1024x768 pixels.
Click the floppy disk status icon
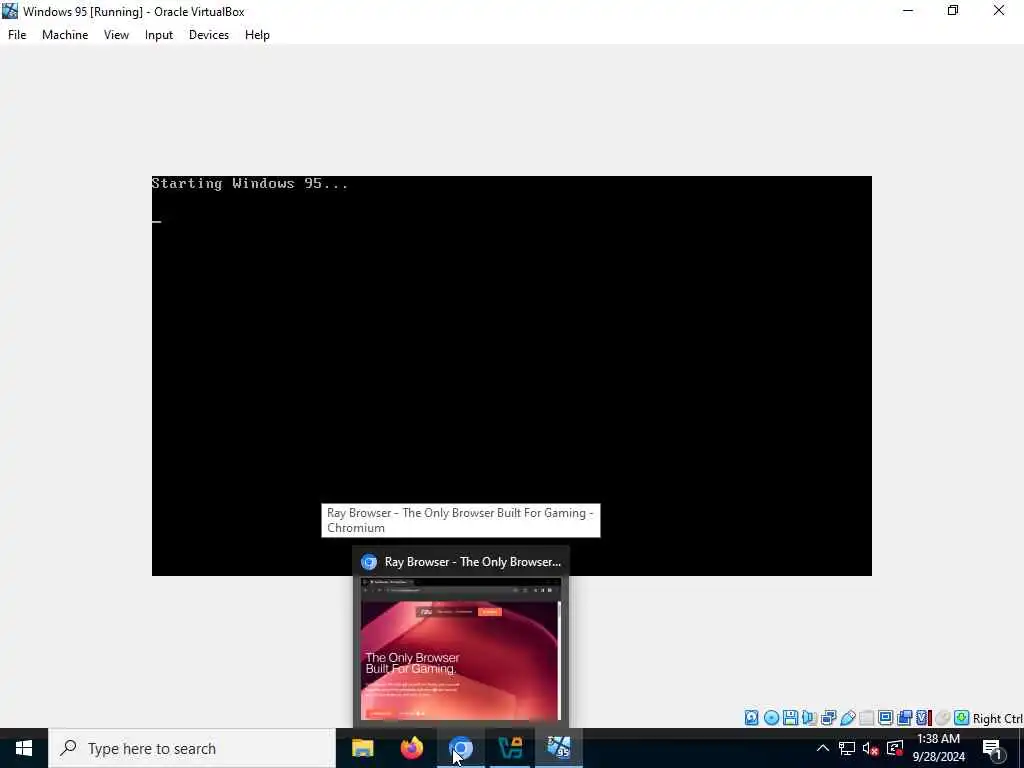790,718
